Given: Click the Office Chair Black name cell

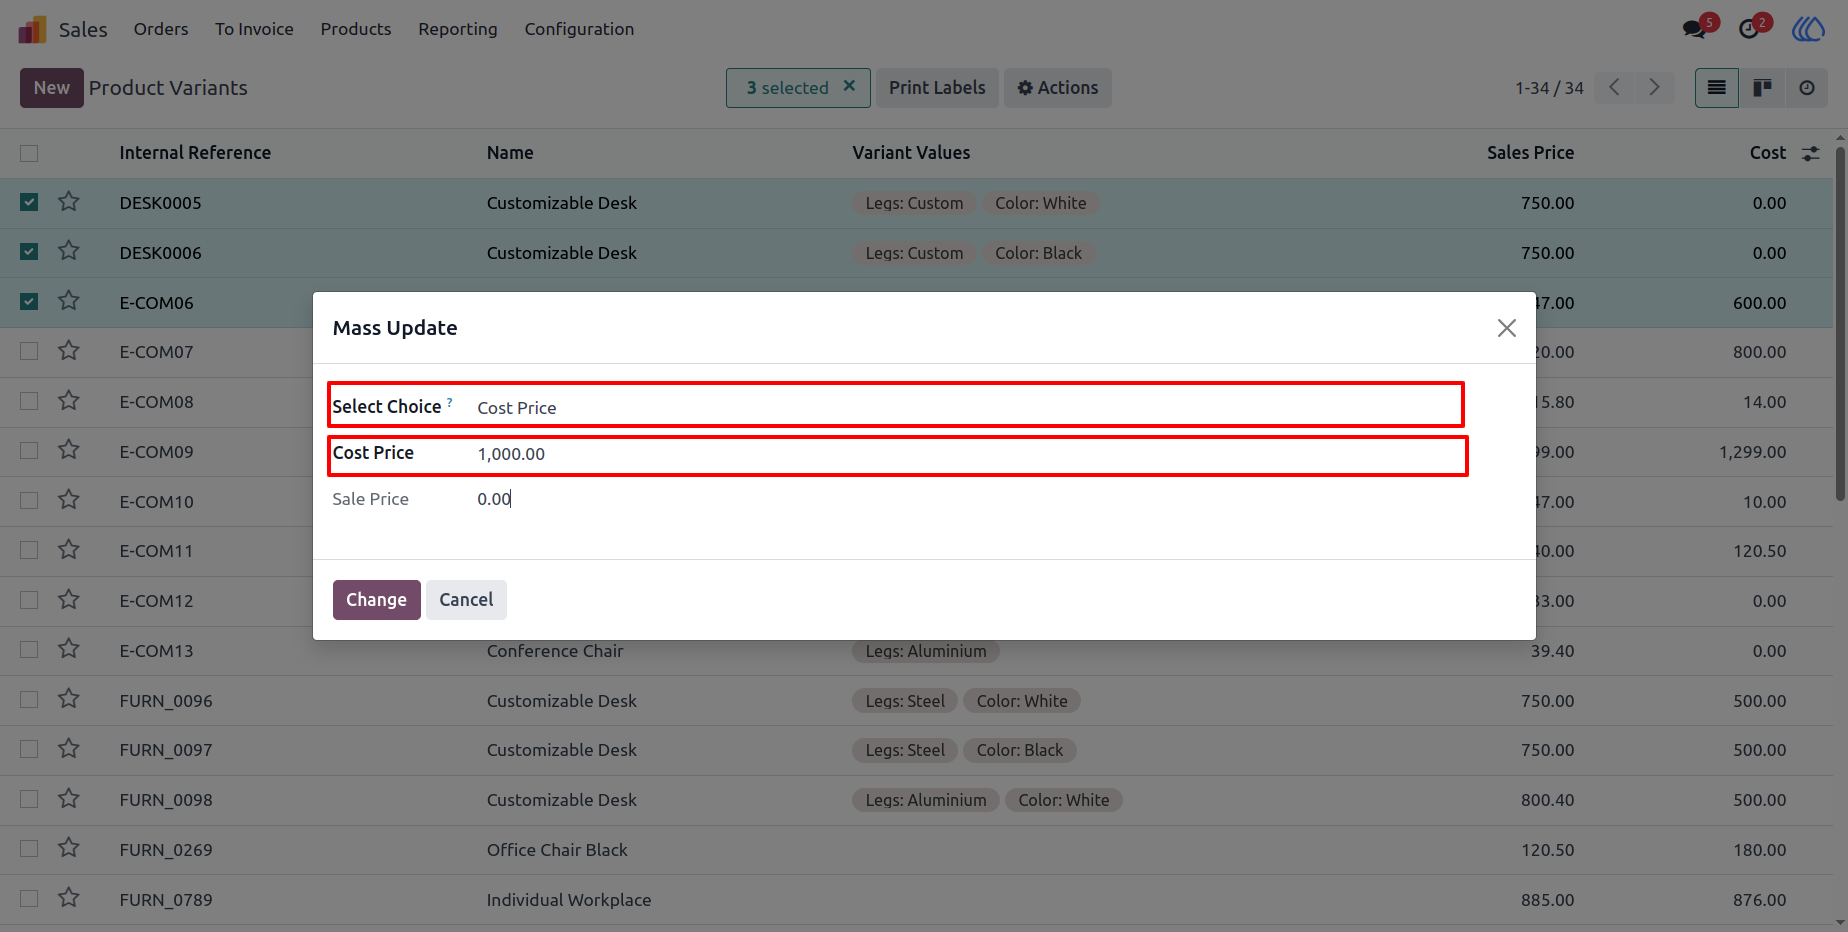Looking at the screenshot, I should point(557,850).
